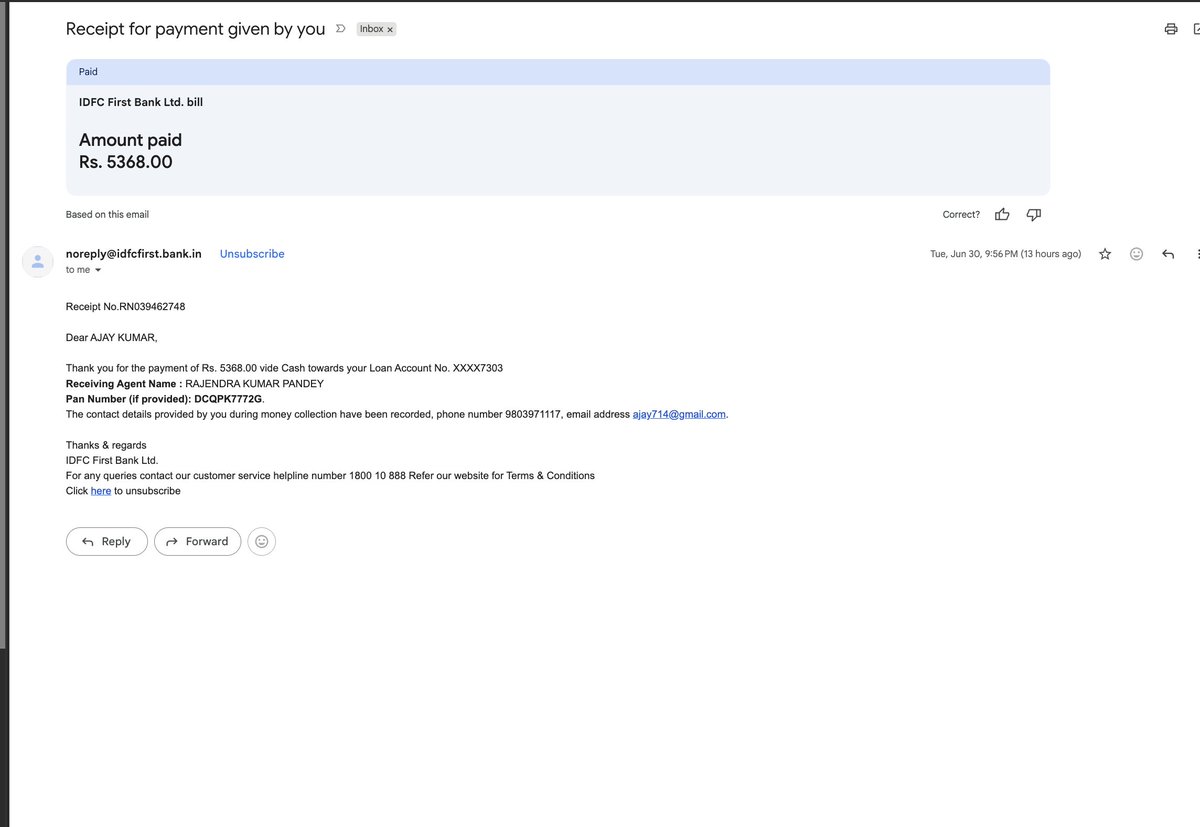Click the 'Rs. 5368.00' amount in card
The height and width of the screenshot is (827, 1200).
tap(126, 162)
